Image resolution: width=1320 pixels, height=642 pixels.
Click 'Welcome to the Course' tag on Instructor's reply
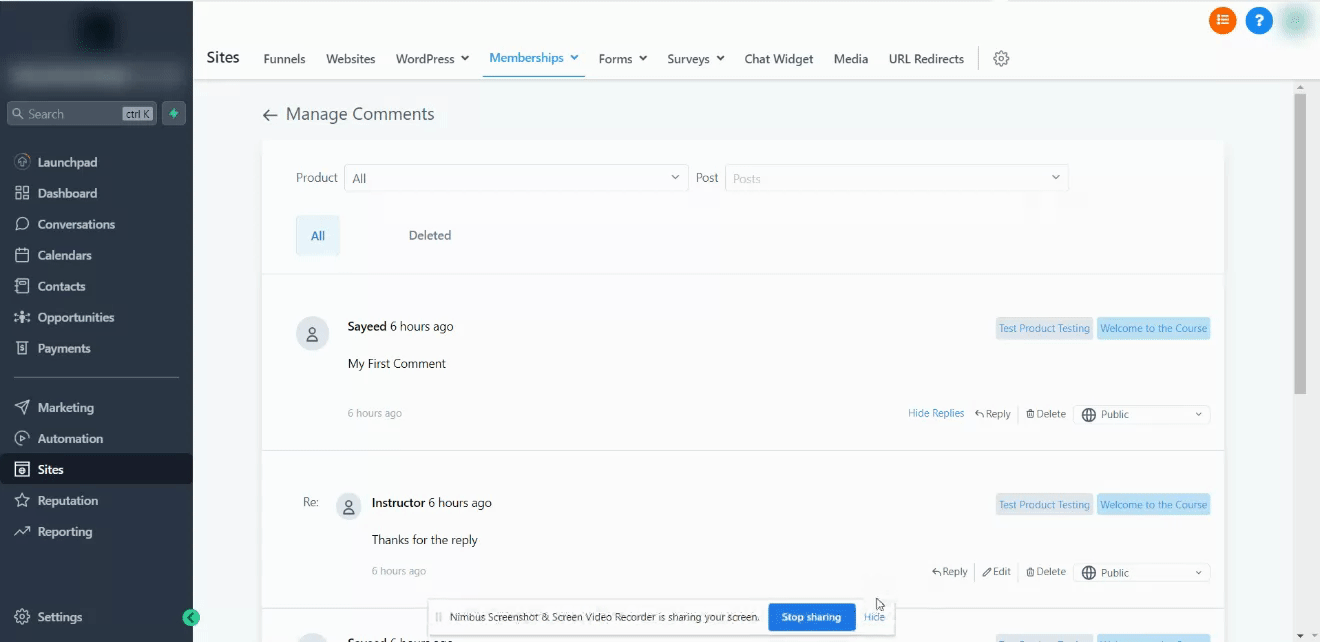tap(1153, 505)
